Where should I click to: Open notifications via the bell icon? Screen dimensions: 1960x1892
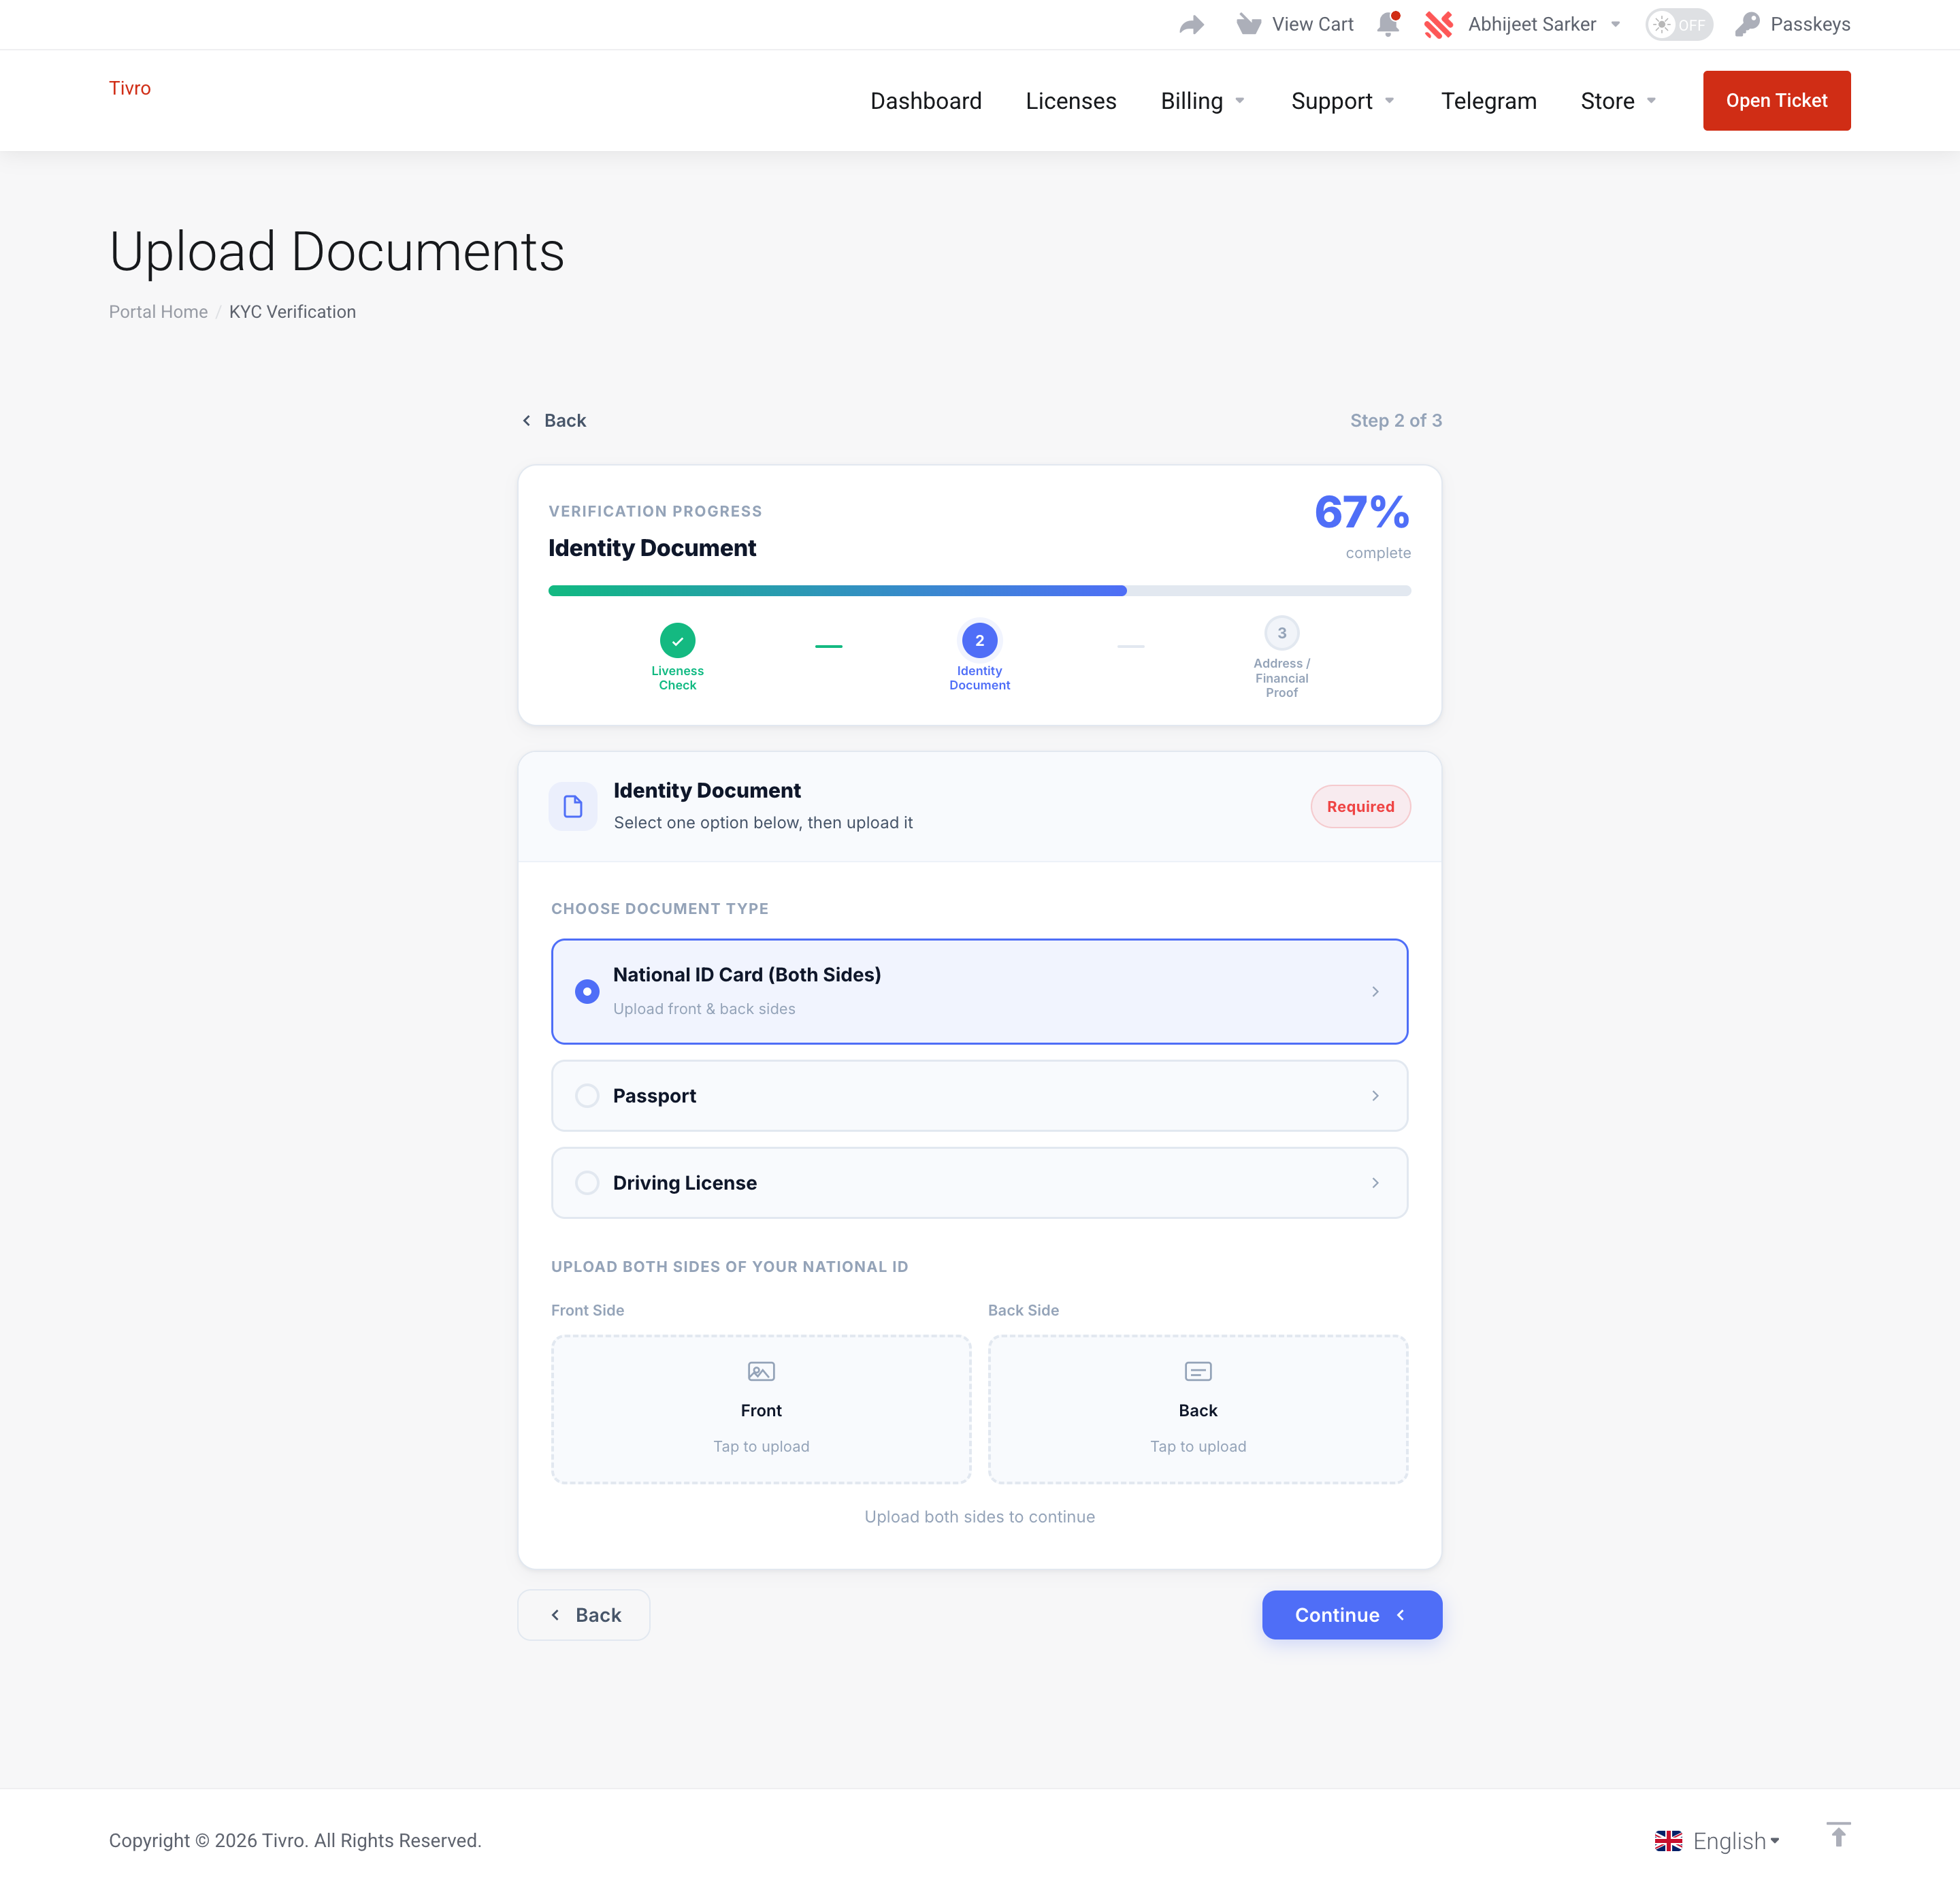click(x=1388, y=24)
